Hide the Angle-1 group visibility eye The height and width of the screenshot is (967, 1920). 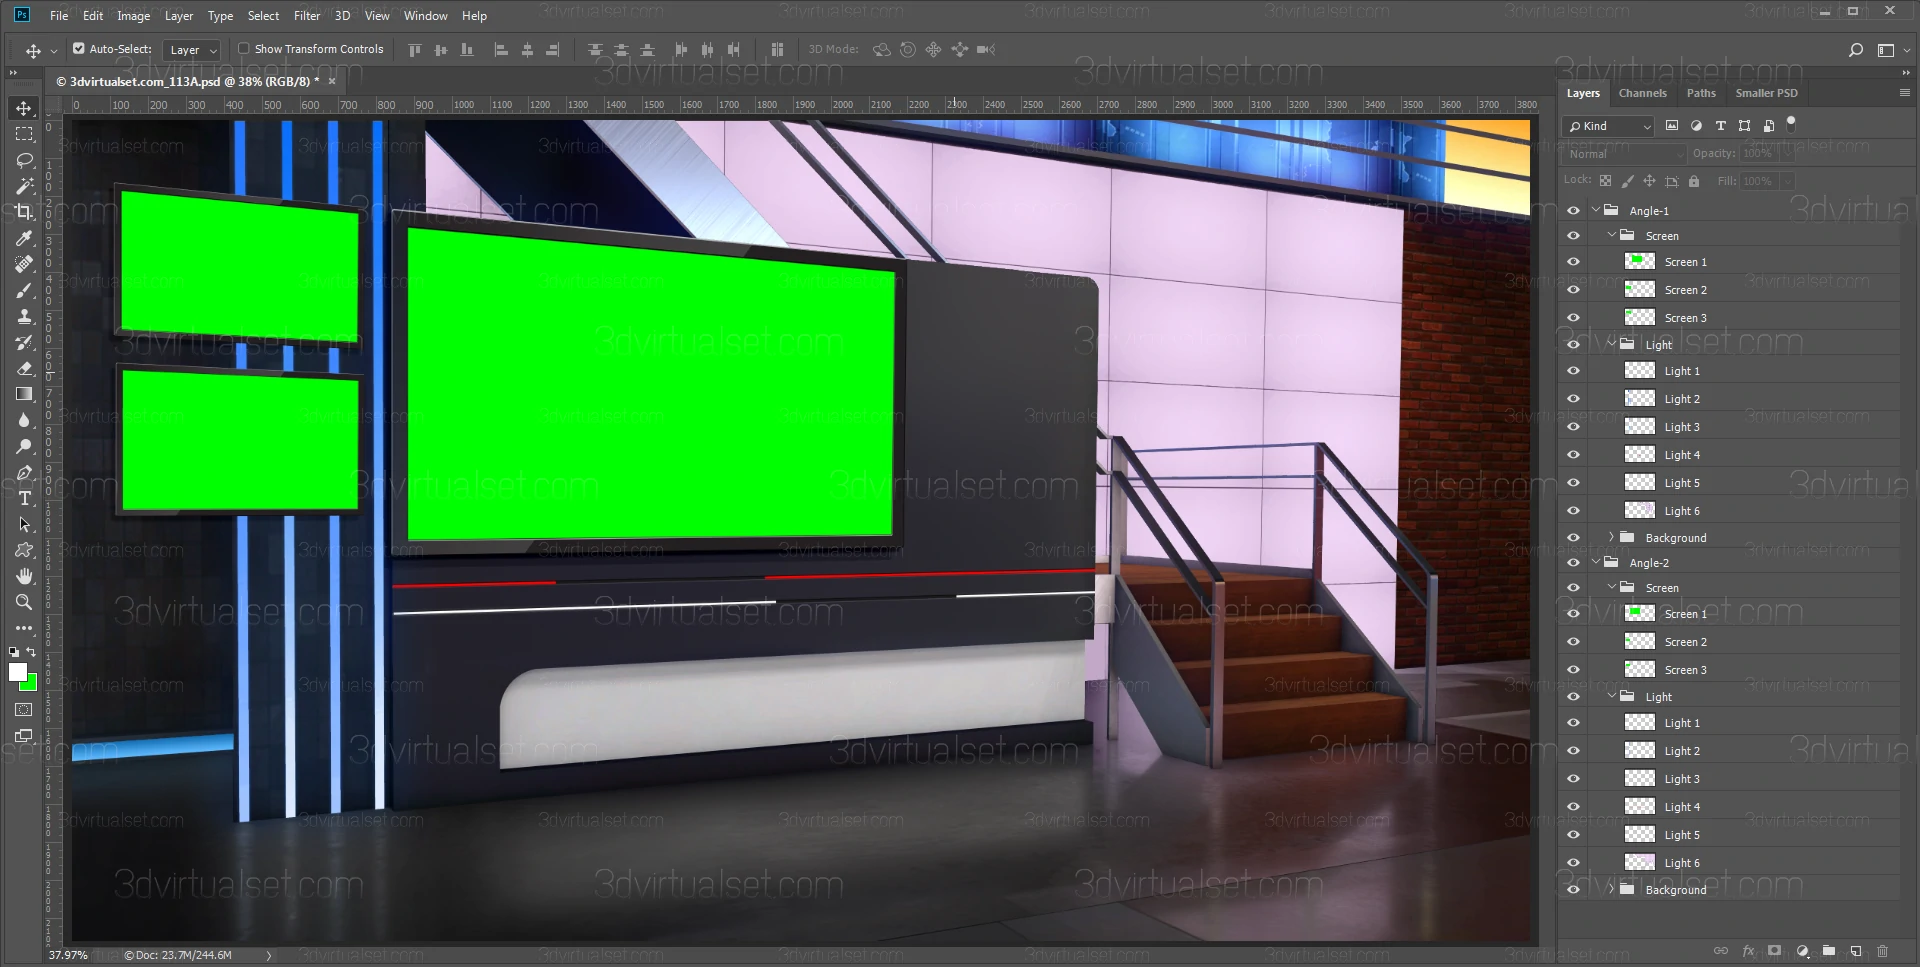point(1573,210)
